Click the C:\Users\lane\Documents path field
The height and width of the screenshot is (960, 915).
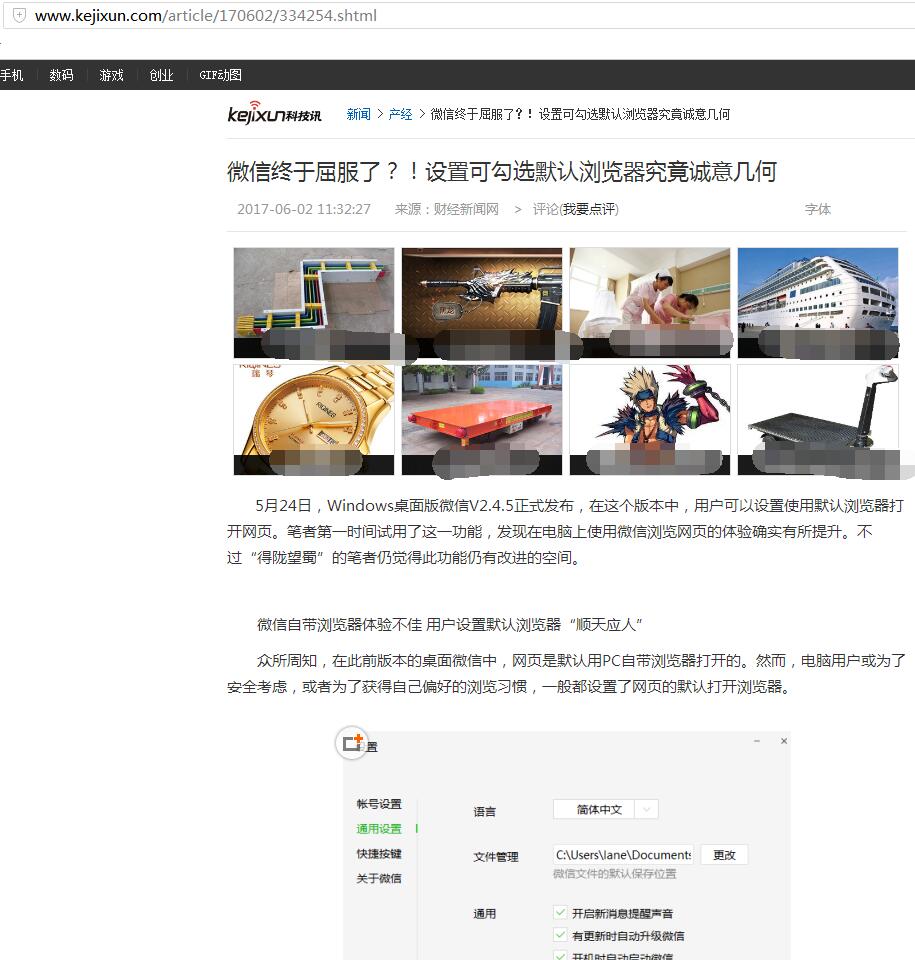point(623,855)
